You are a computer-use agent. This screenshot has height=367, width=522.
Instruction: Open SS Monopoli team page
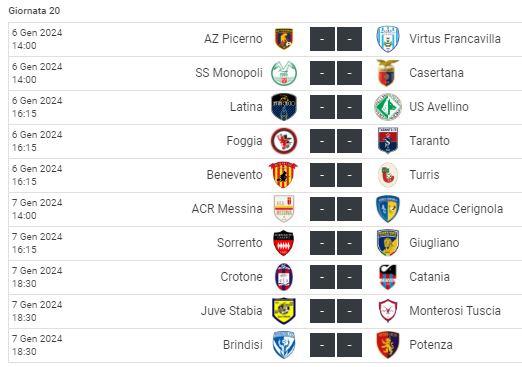click(229, 73)
